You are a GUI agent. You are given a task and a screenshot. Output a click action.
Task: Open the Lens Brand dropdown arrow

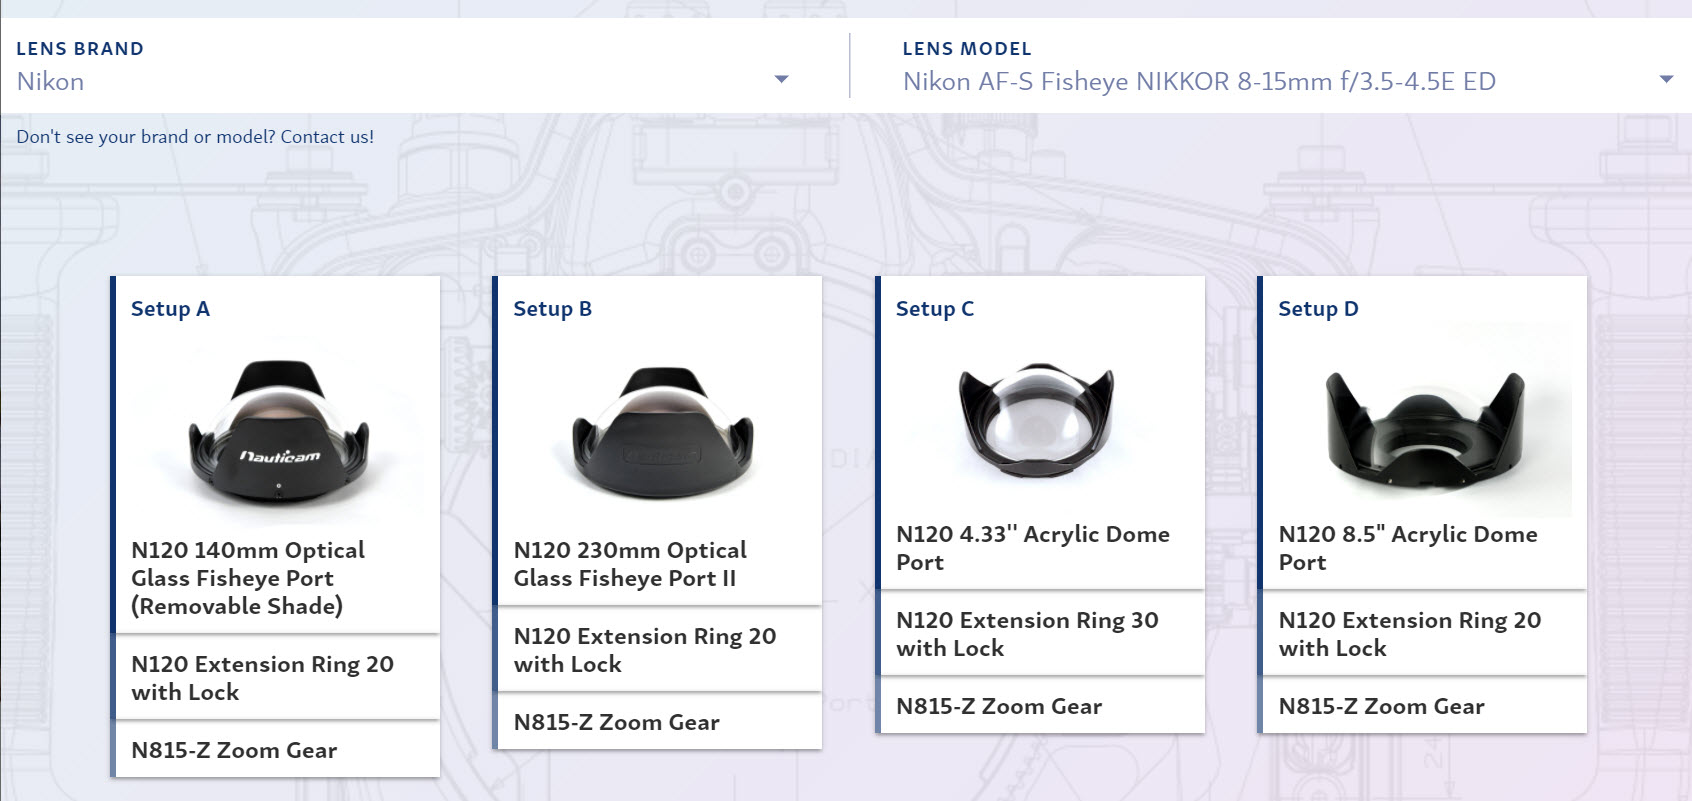(782, 80)
